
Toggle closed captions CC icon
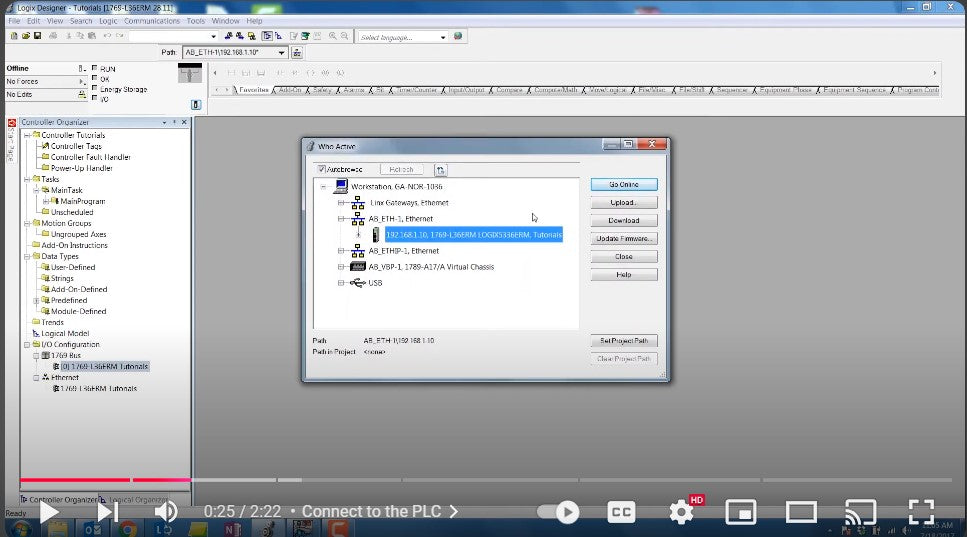tap(622, 512)
